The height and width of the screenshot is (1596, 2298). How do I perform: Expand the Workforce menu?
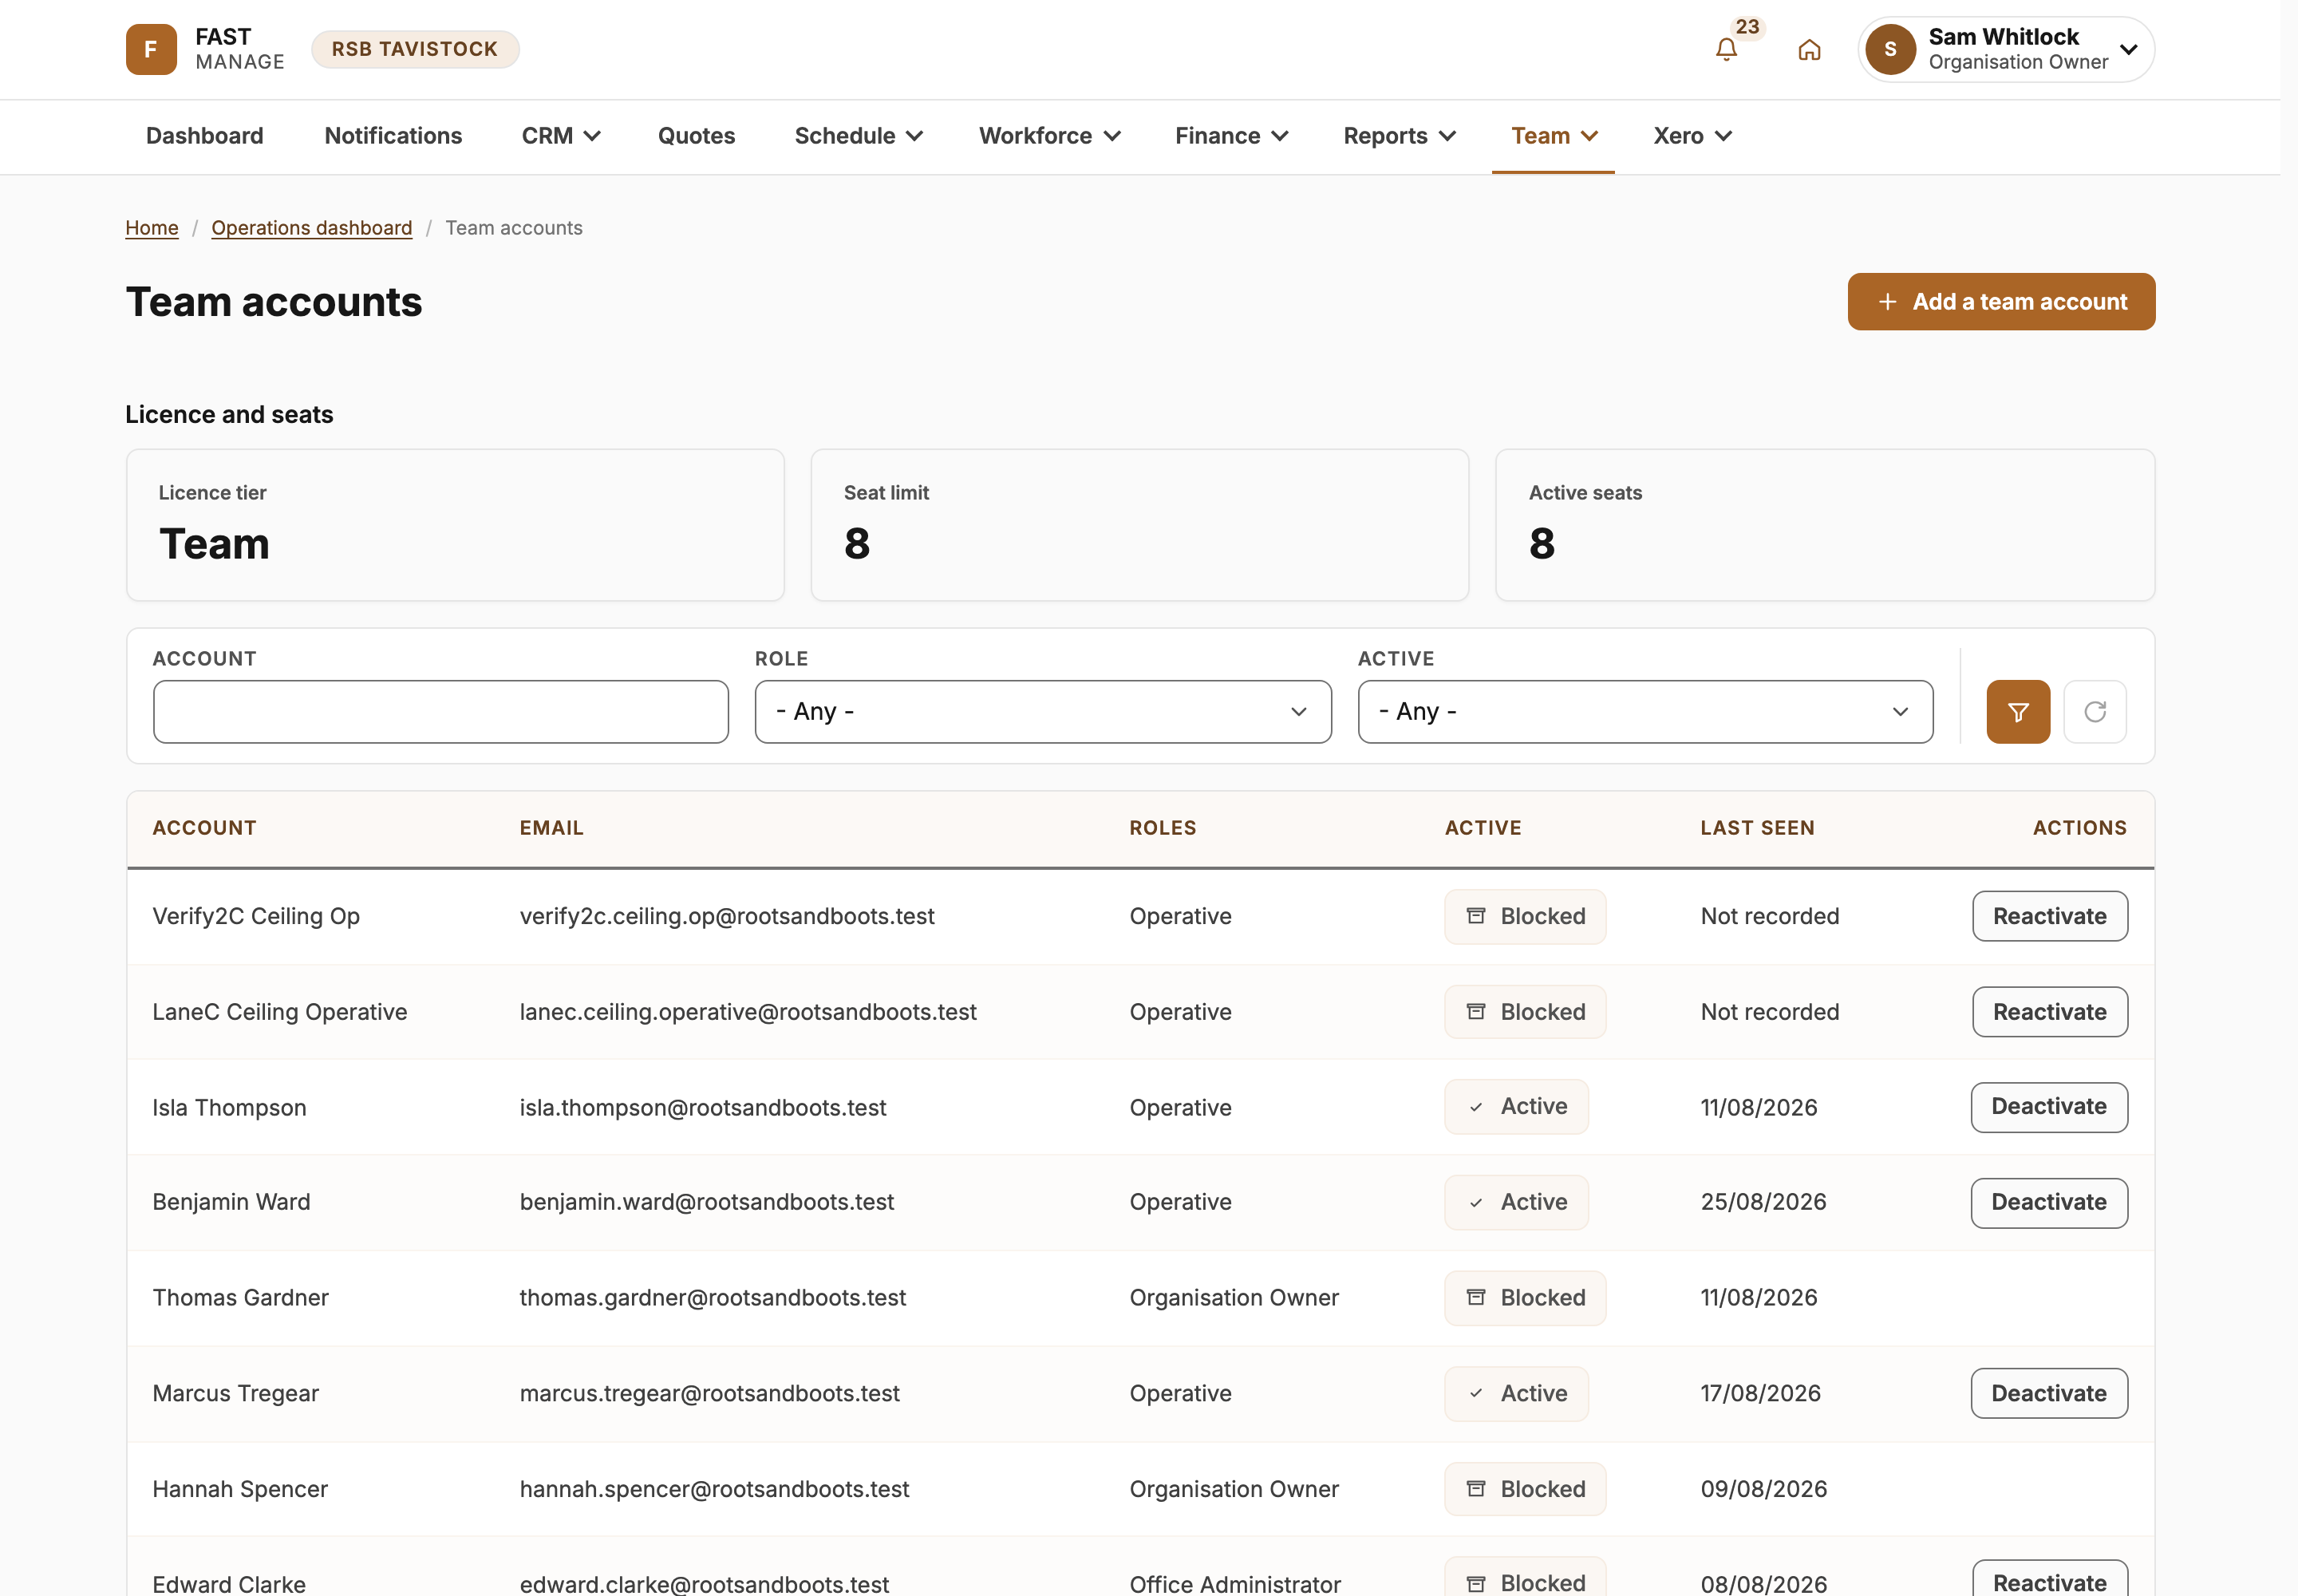[1049, 136]
